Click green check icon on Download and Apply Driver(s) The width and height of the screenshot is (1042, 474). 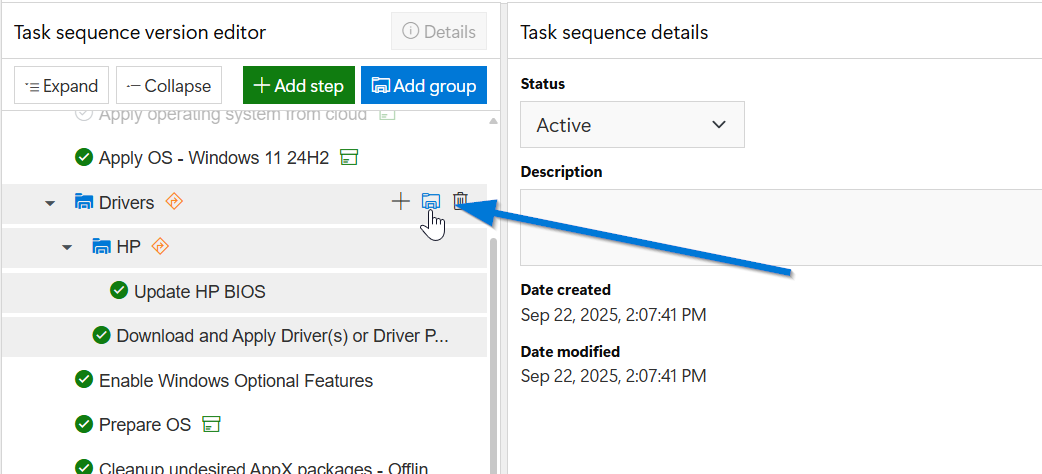tap(101, 335)
